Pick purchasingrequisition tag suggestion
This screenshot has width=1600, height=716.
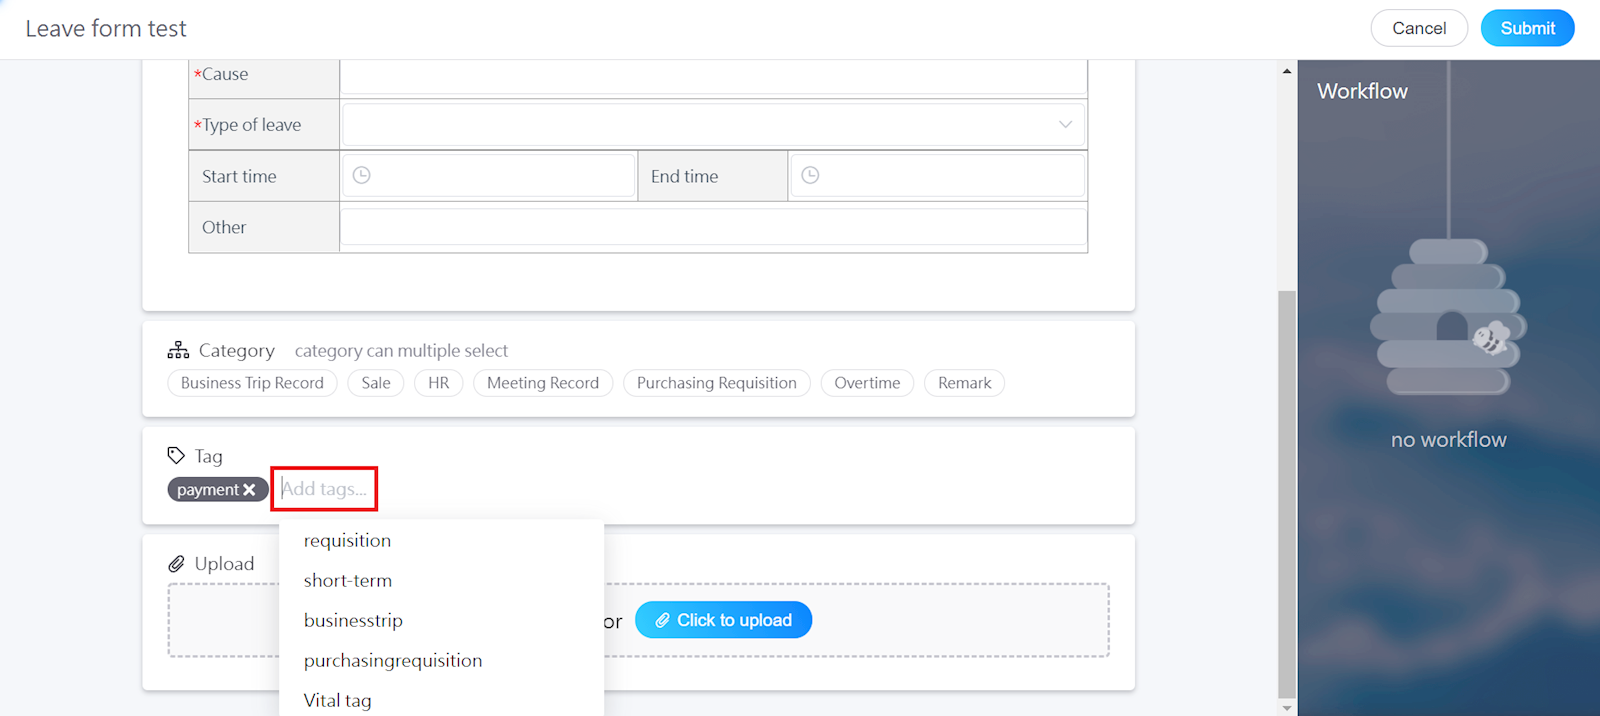click(x=392, y=661)
